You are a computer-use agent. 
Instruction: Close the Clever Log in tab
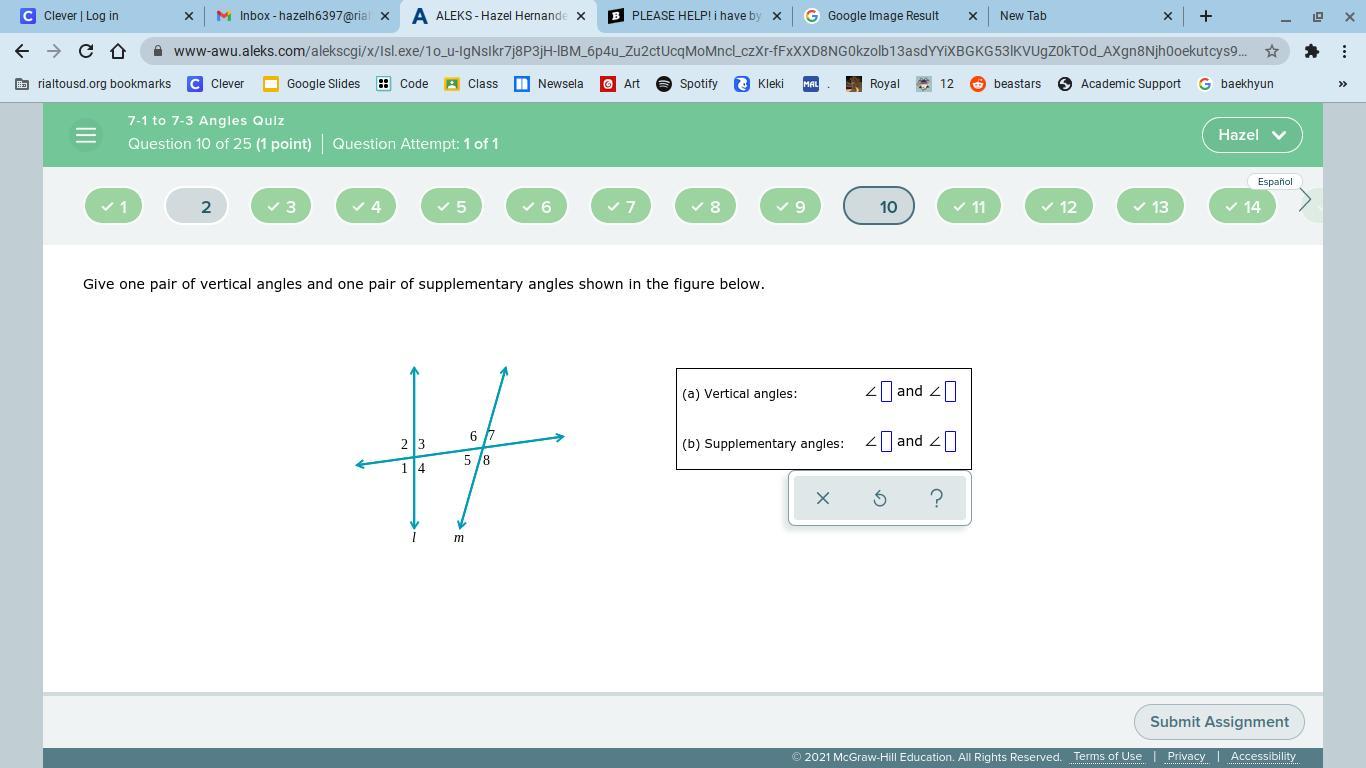click(189, 16)
